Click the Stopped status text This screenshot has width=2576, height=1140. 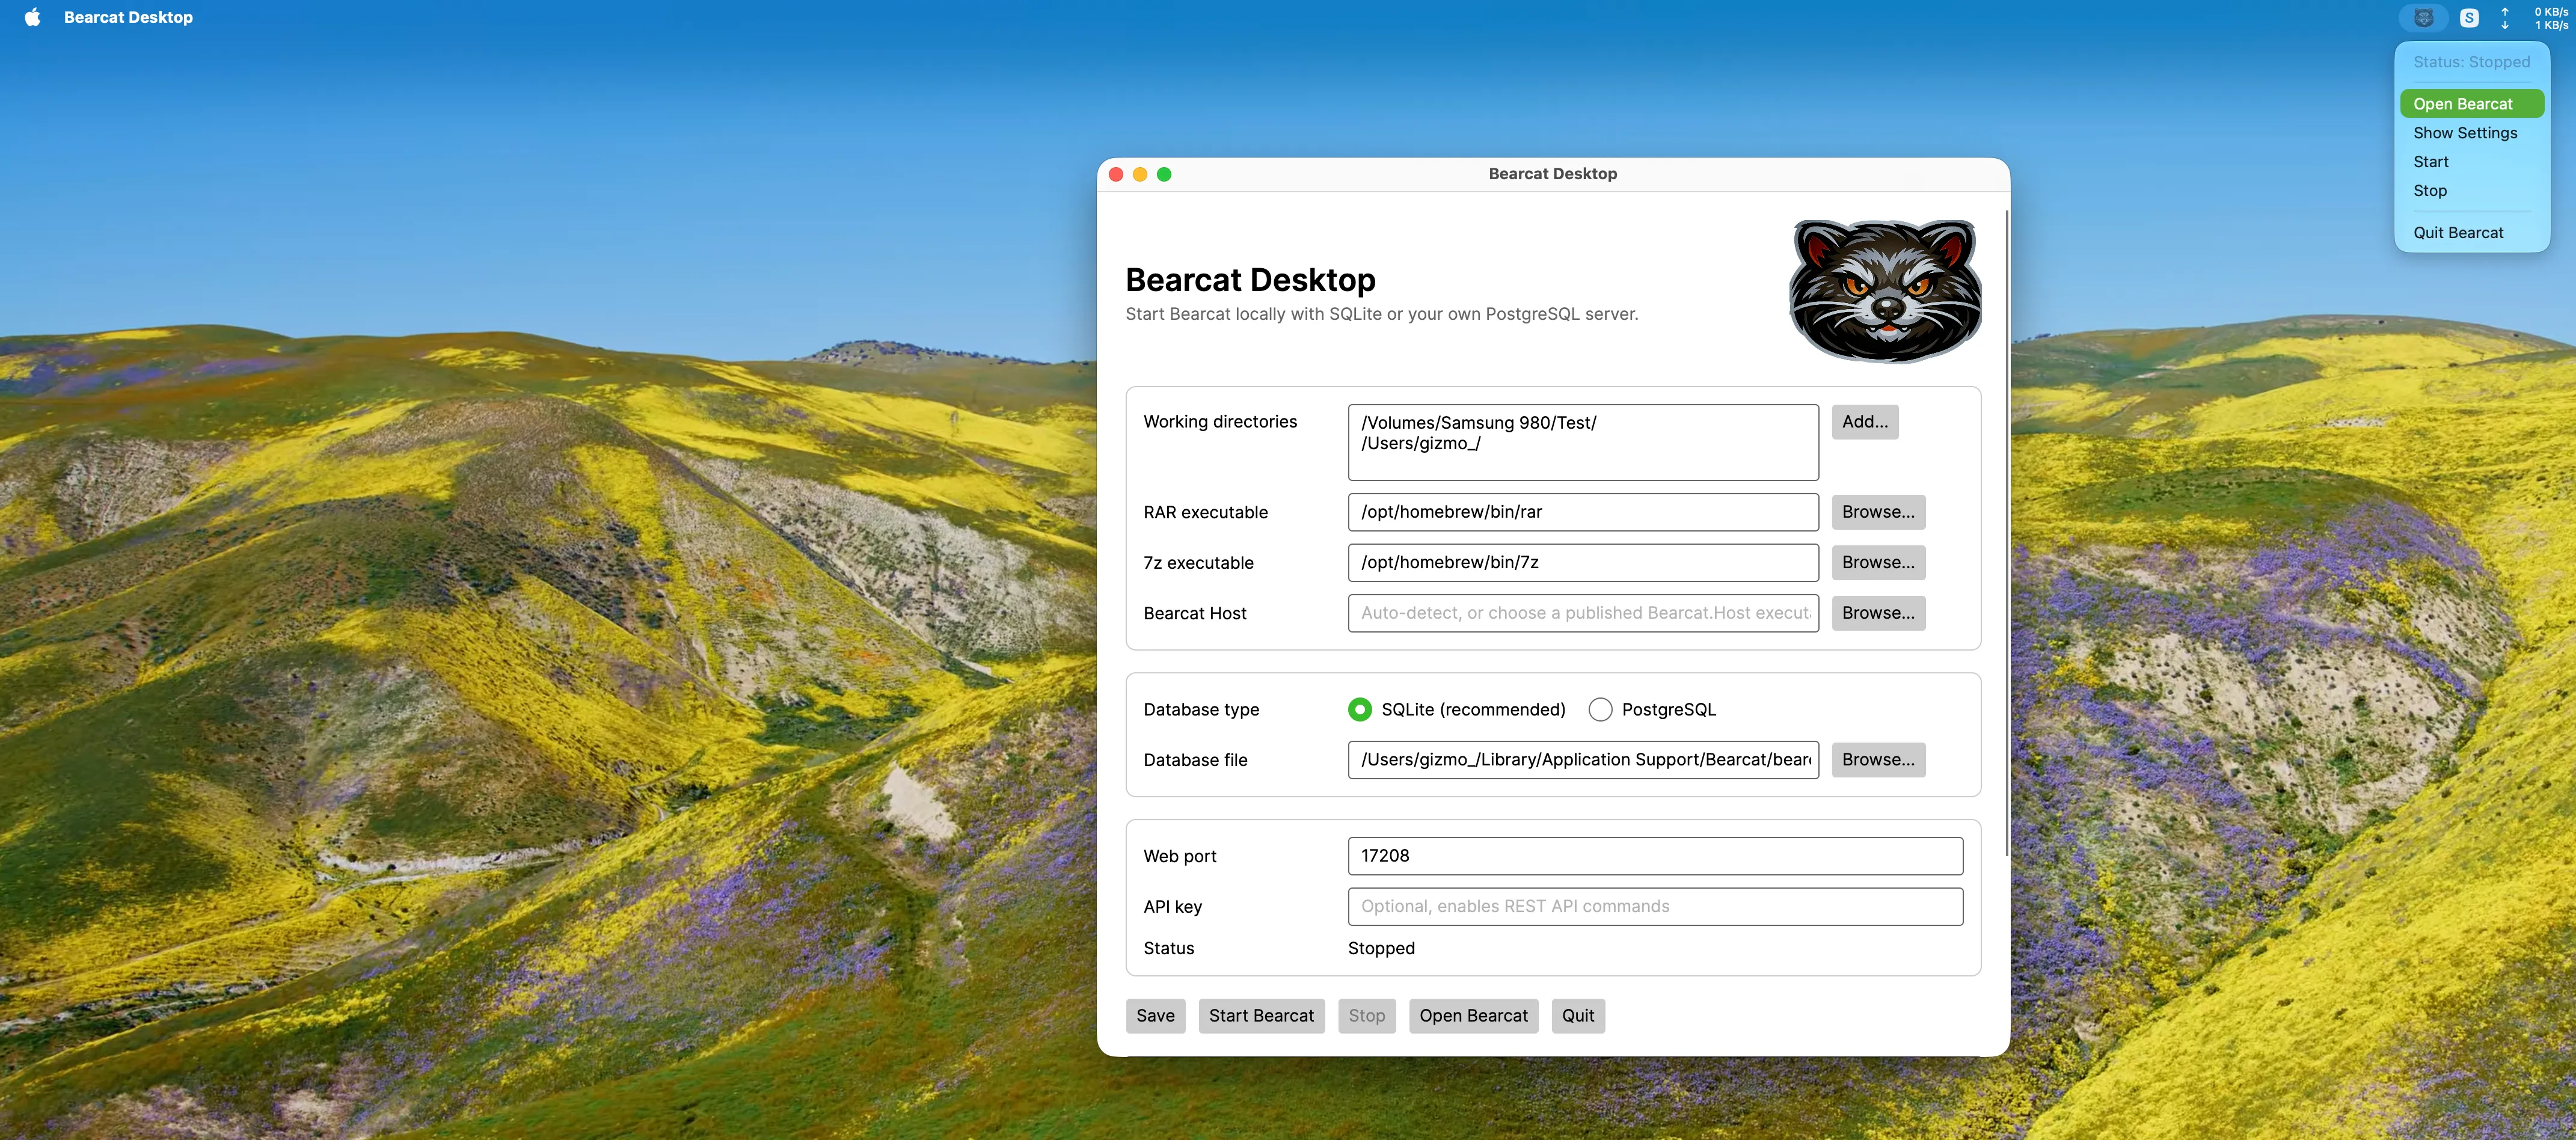pyautogui.click(x=1381, y=949)
